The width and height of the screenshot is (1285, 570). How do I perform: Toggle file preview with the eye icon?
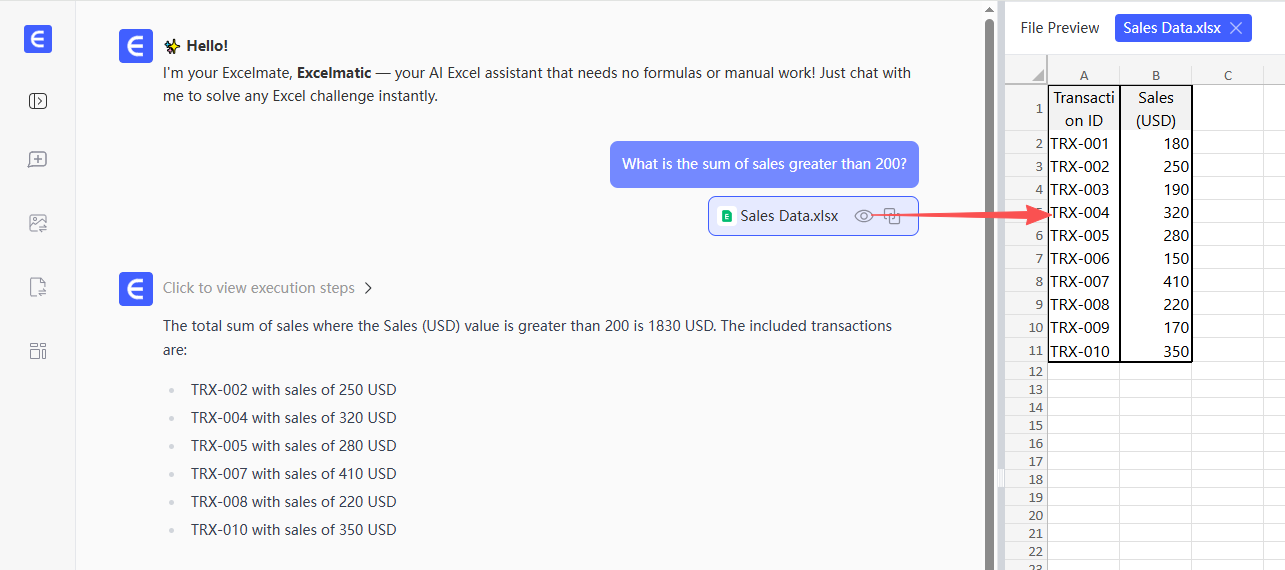[863, 216]
